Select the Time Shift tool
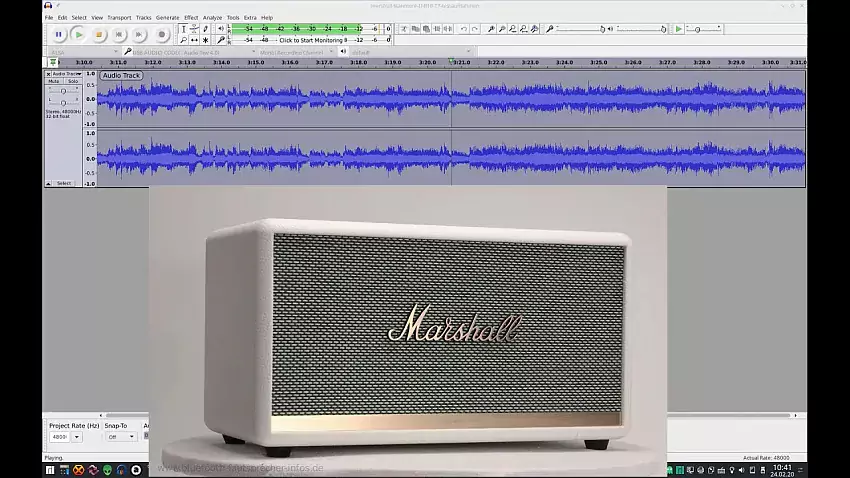Viewport: 850px width, 478px height. (194, 40)
